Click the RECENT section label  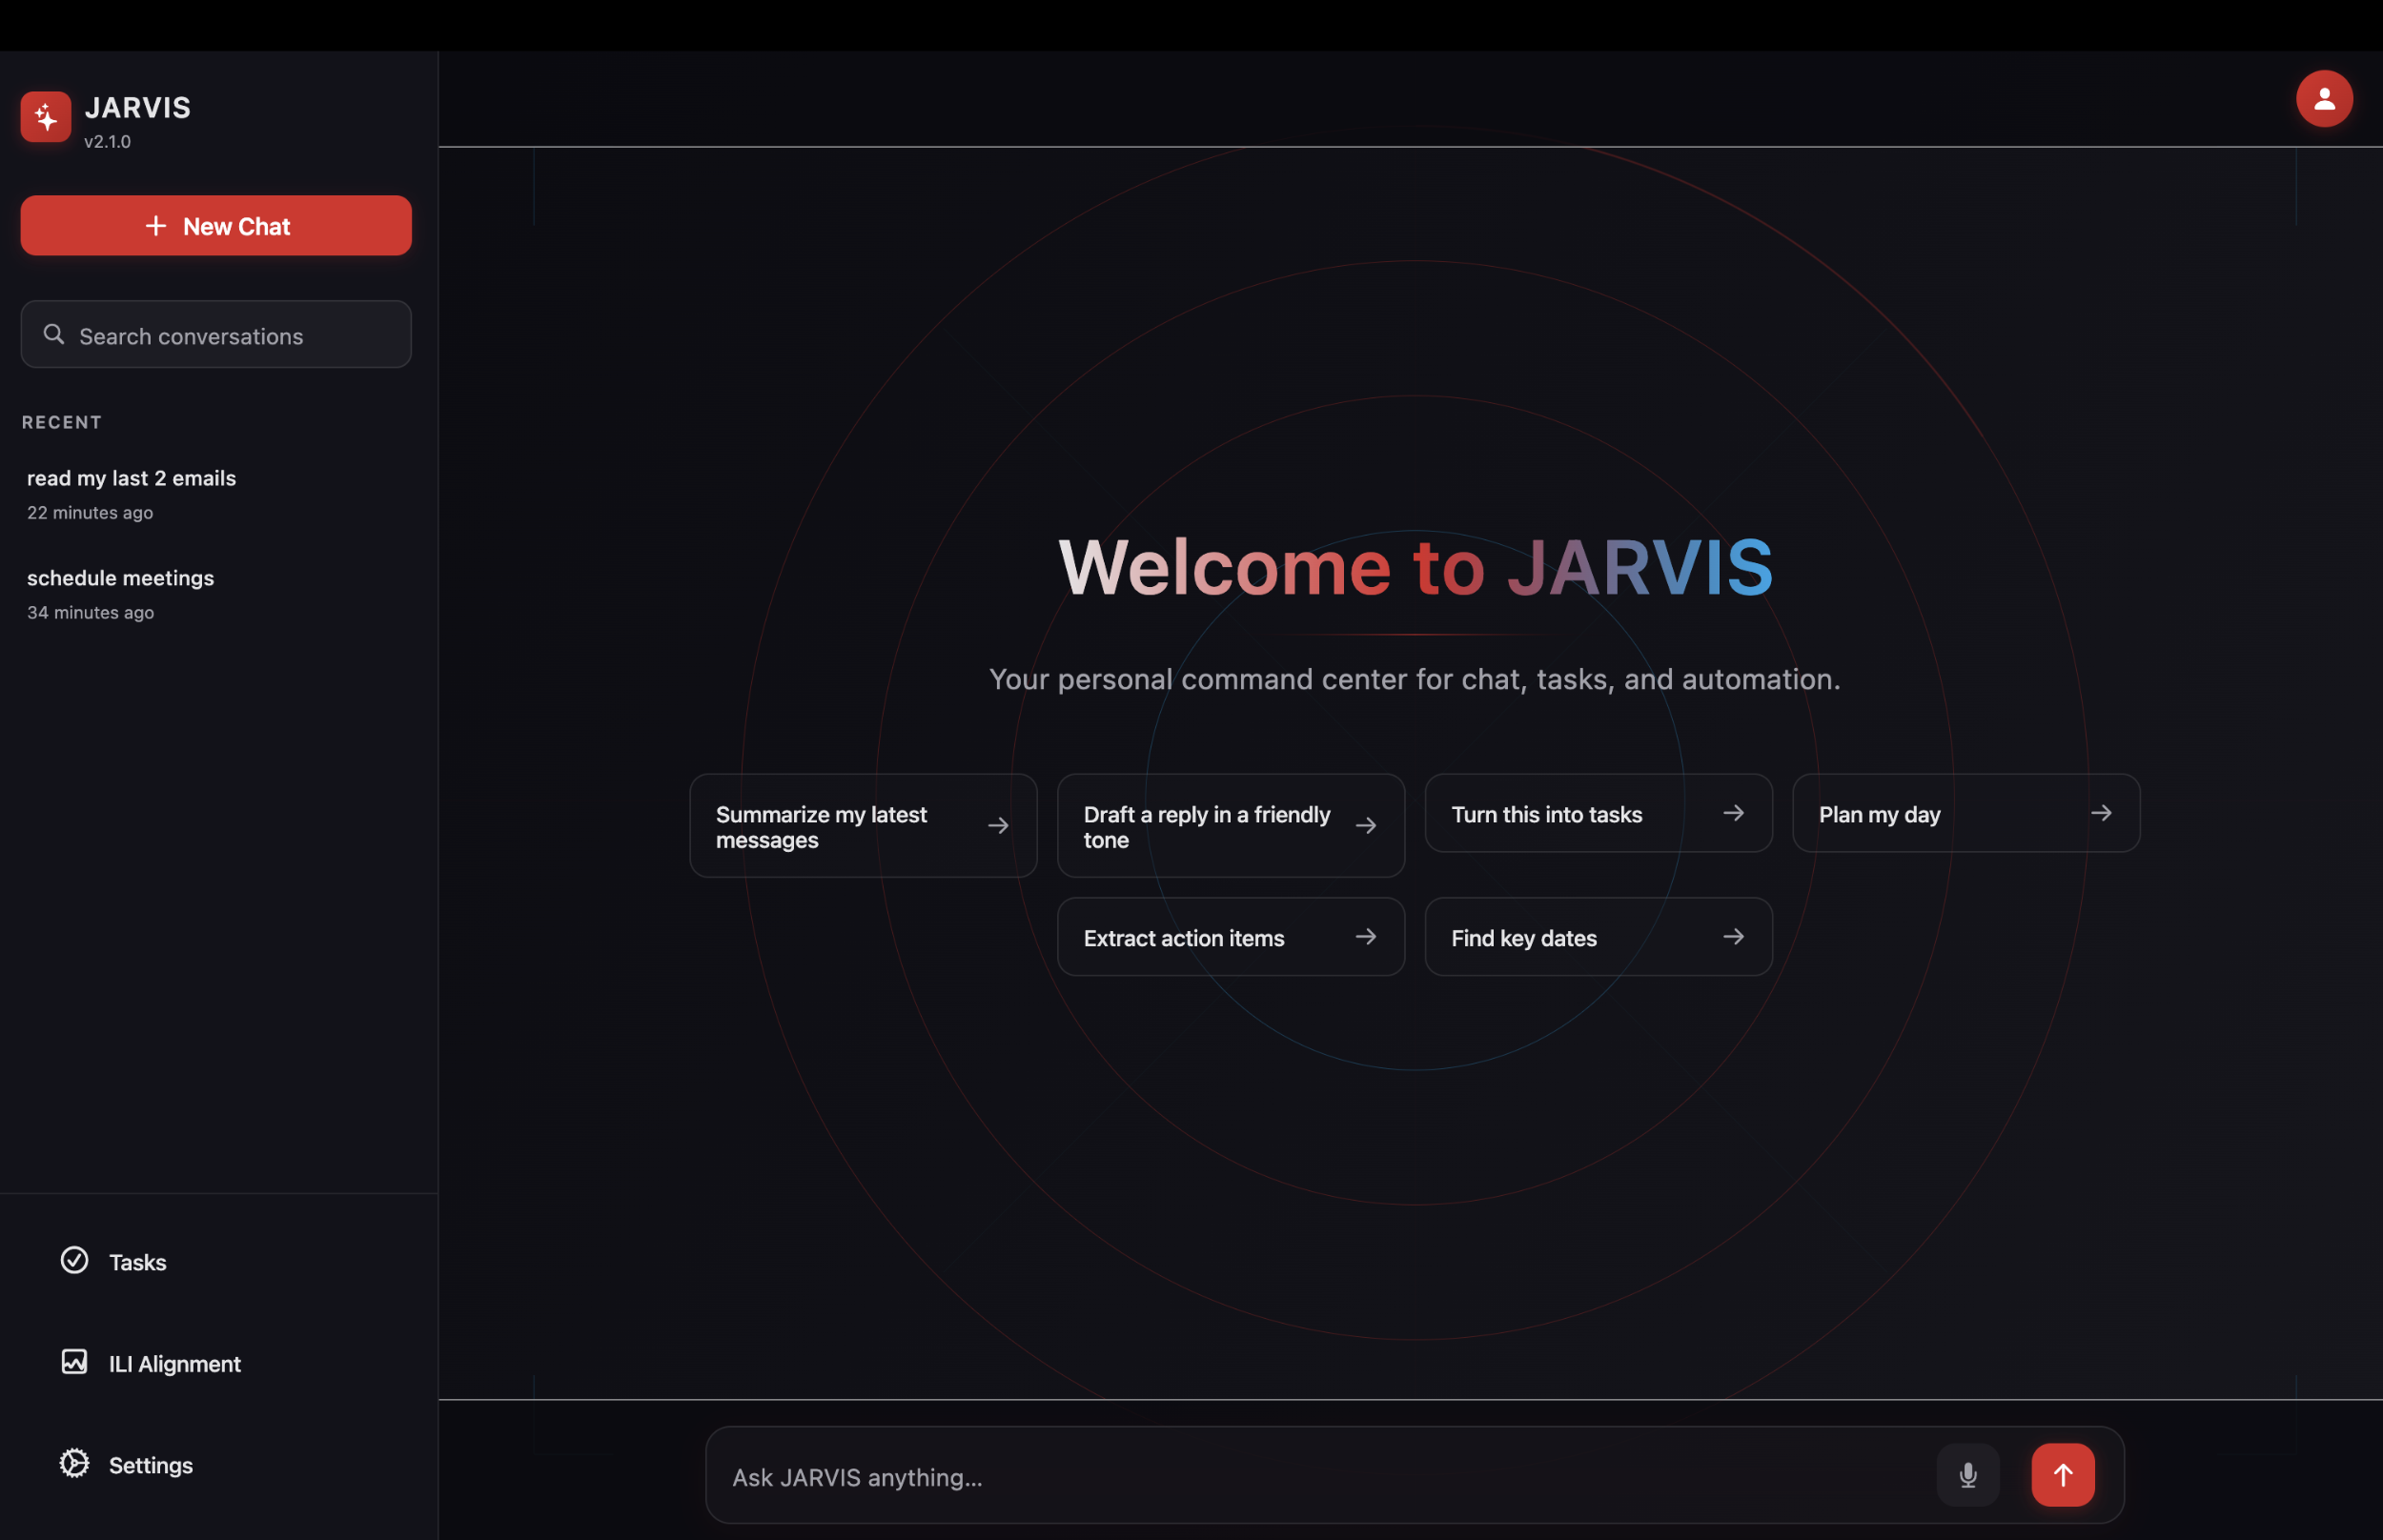coord(62,421)
